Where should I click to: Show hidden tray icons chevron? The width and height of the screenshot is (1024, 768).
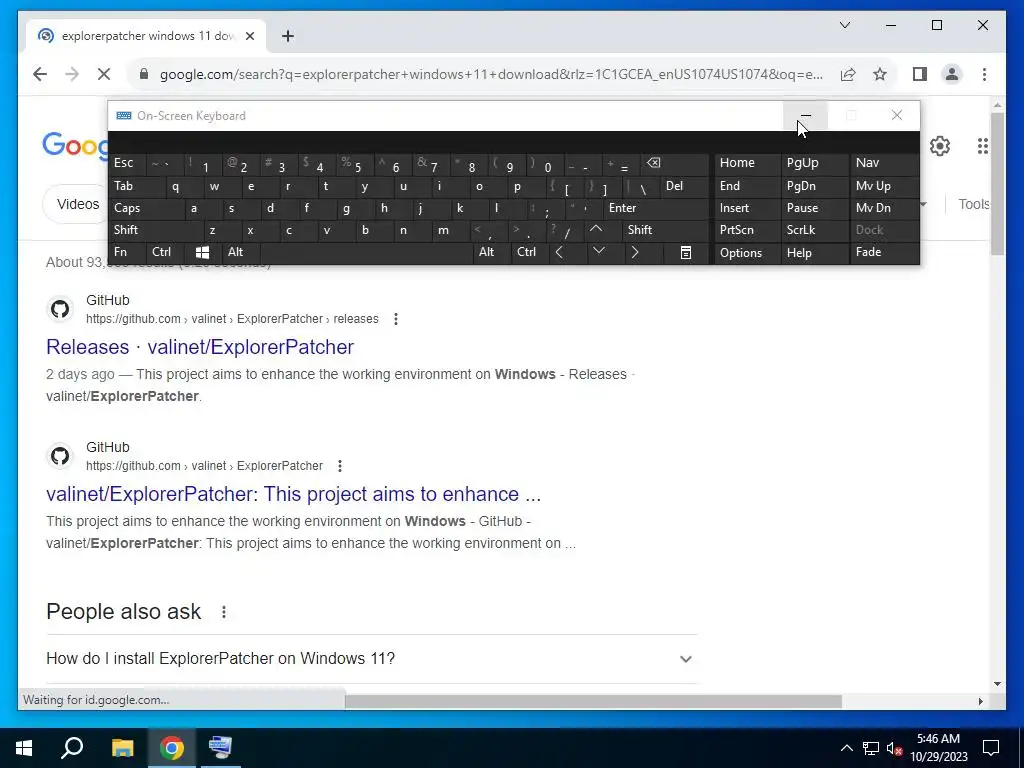pyautogui.click(x=846, y=748)
